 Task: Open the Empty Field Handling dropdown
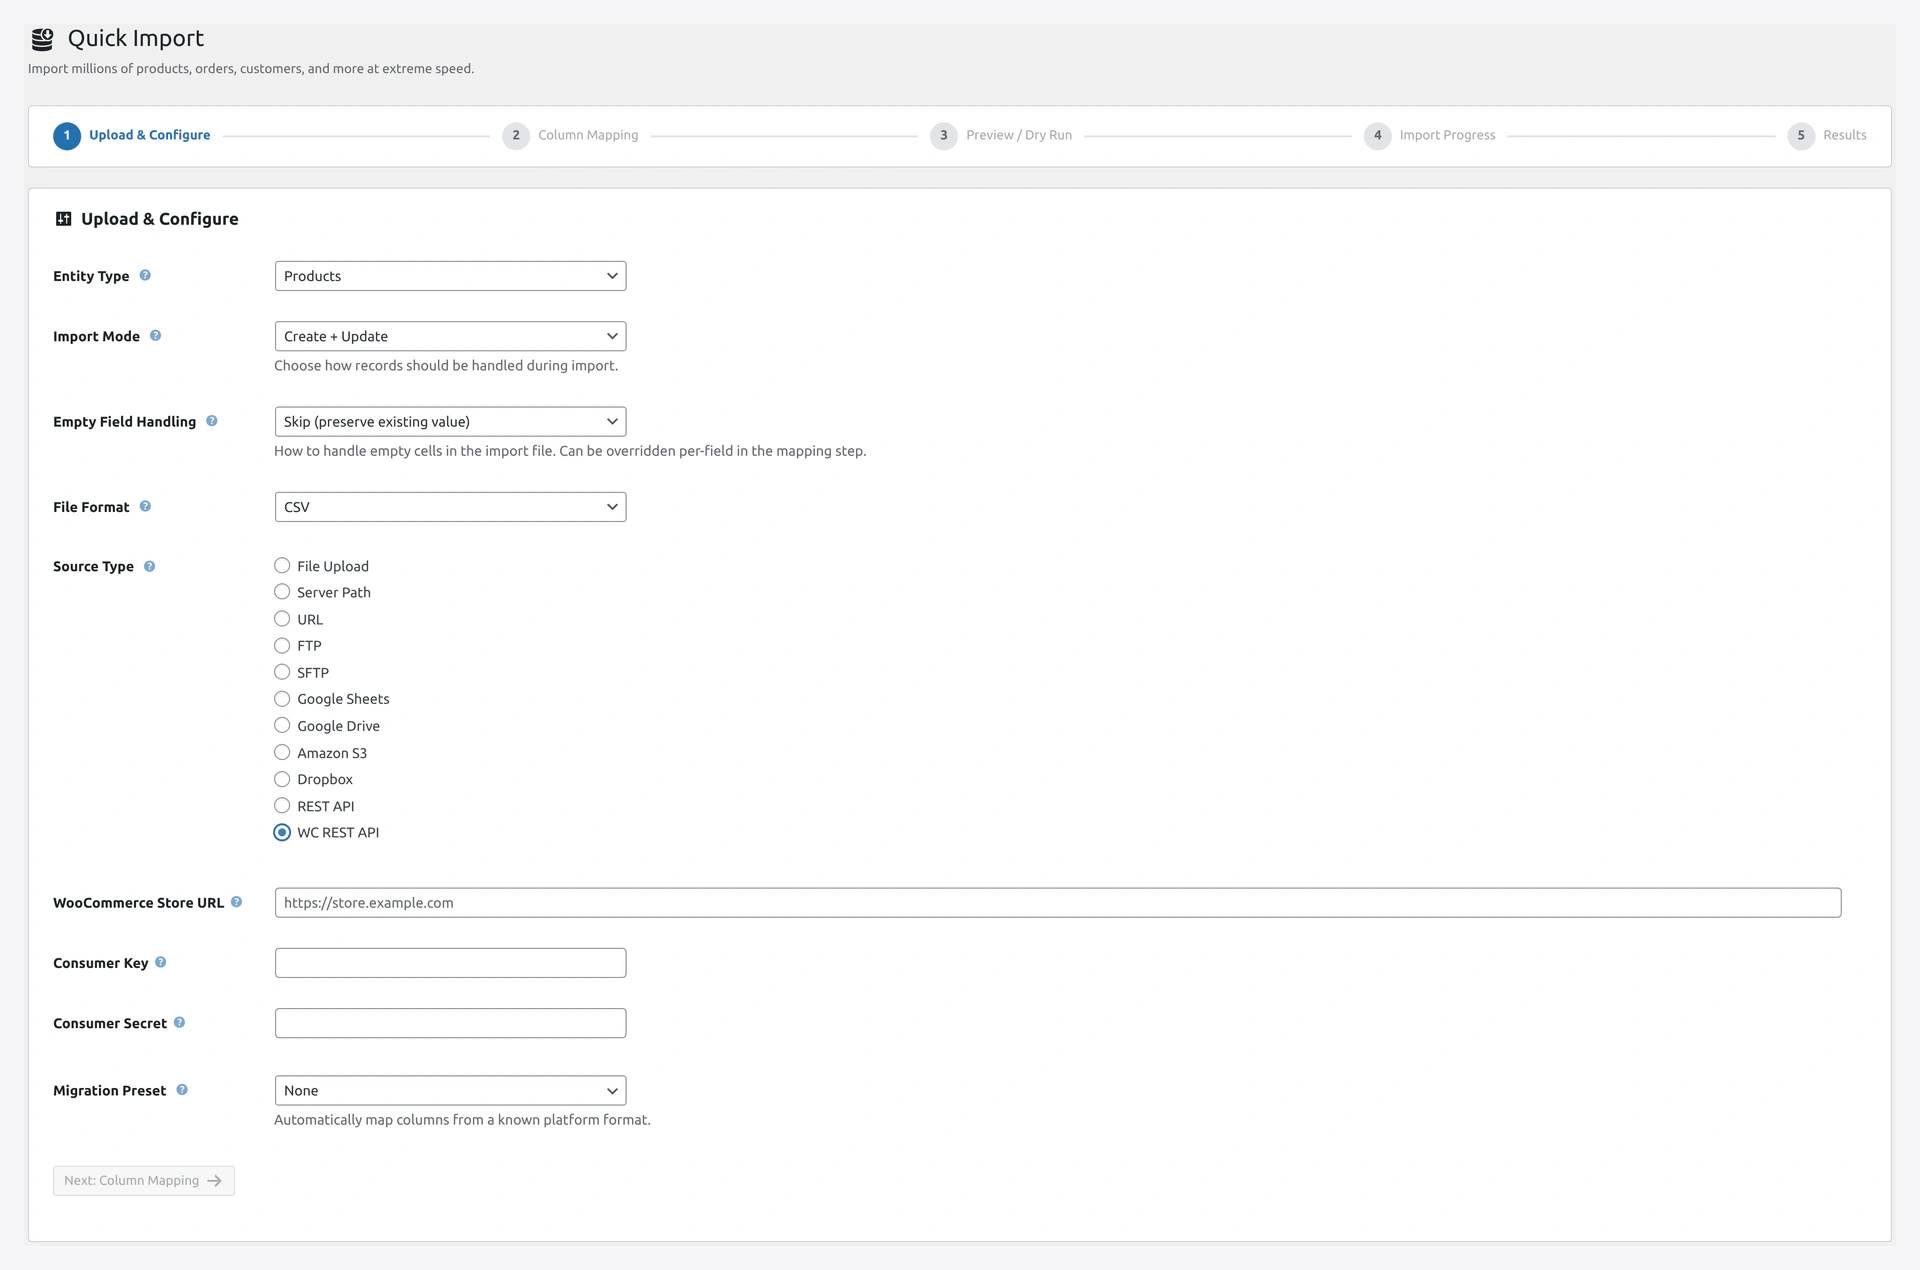[450, 421]
